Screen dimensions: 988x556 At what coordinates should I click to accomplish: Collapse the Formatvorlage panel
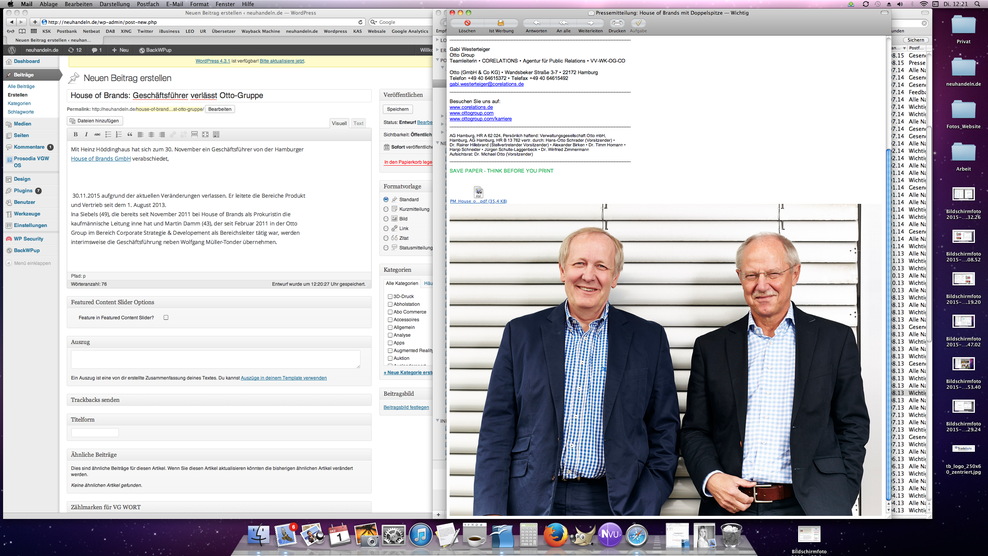pos(407,187)
